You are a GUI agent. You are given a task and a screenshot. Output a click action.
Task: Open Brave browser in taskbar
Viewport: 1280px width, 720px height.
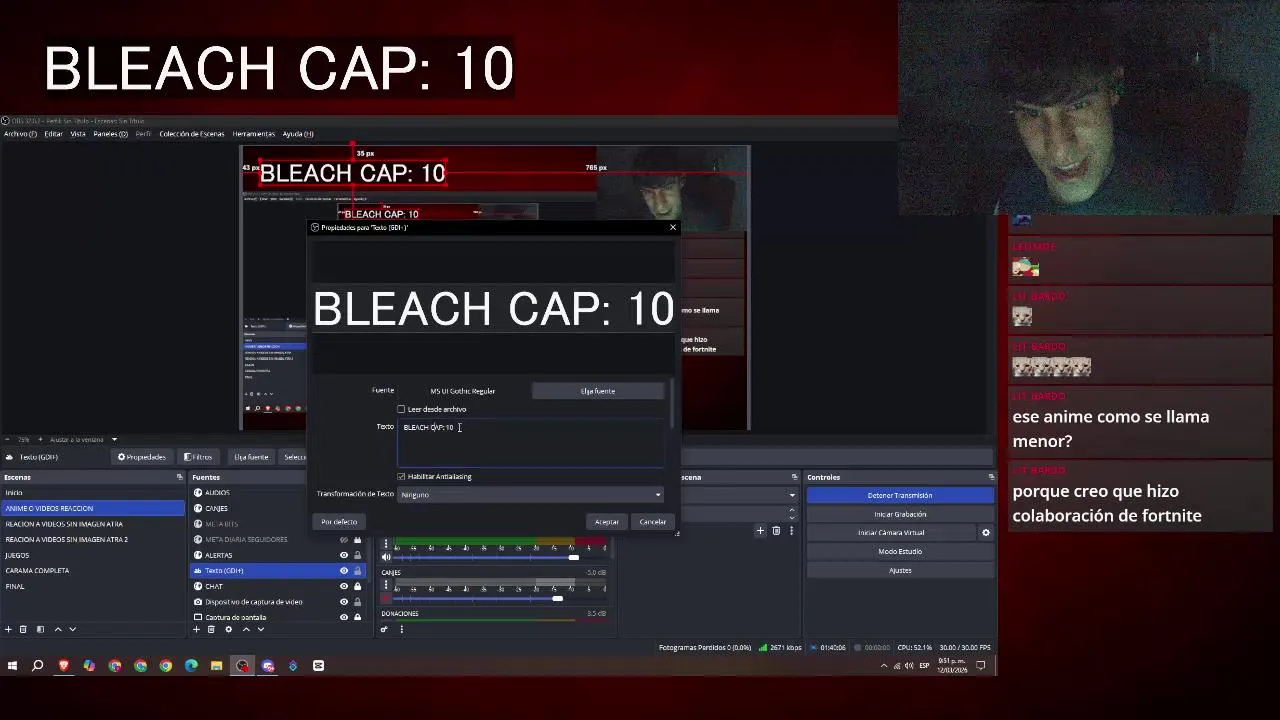click(x=64, y=666)
